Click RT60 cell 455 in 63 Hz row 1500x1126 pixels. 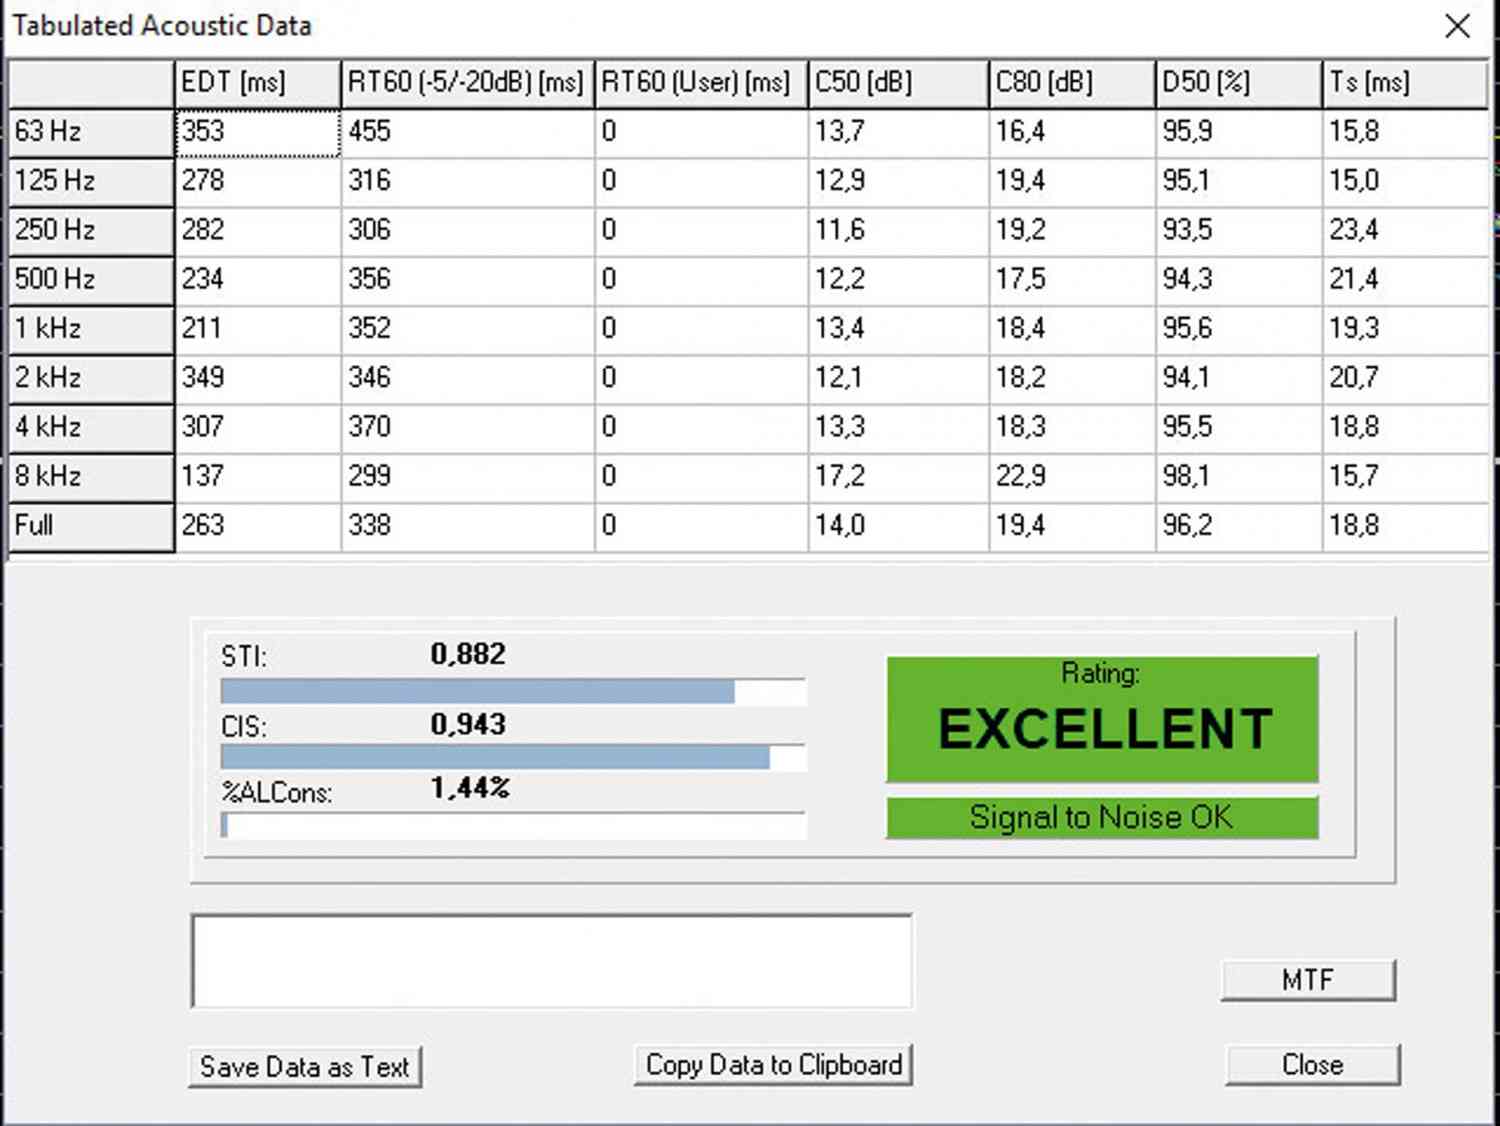click(468, 132)
